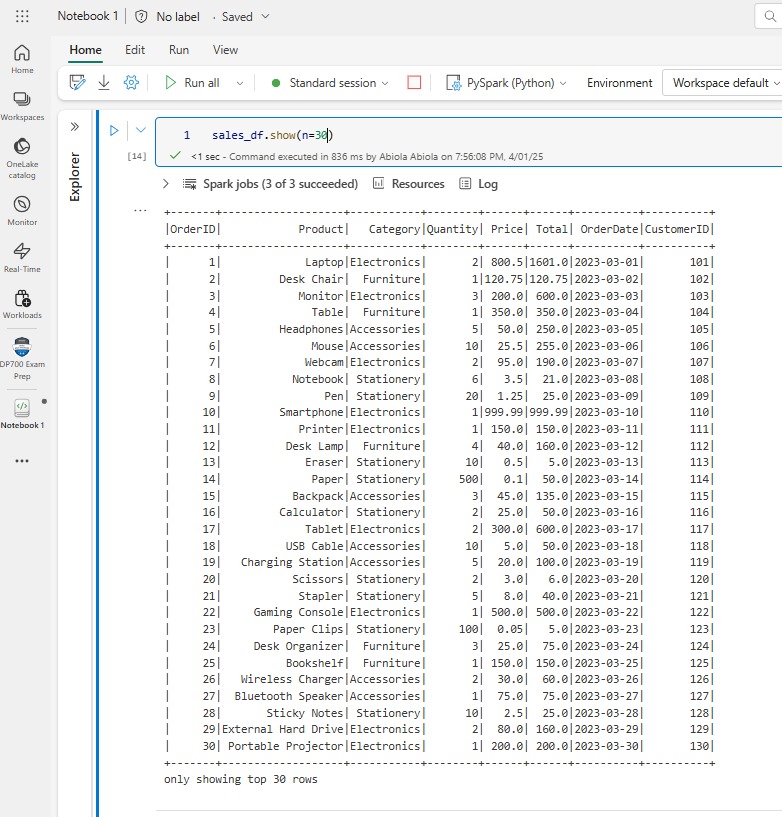Open the app launcher waffle icon
This screenshot has height=817, width=782.
tap(22, 17)
